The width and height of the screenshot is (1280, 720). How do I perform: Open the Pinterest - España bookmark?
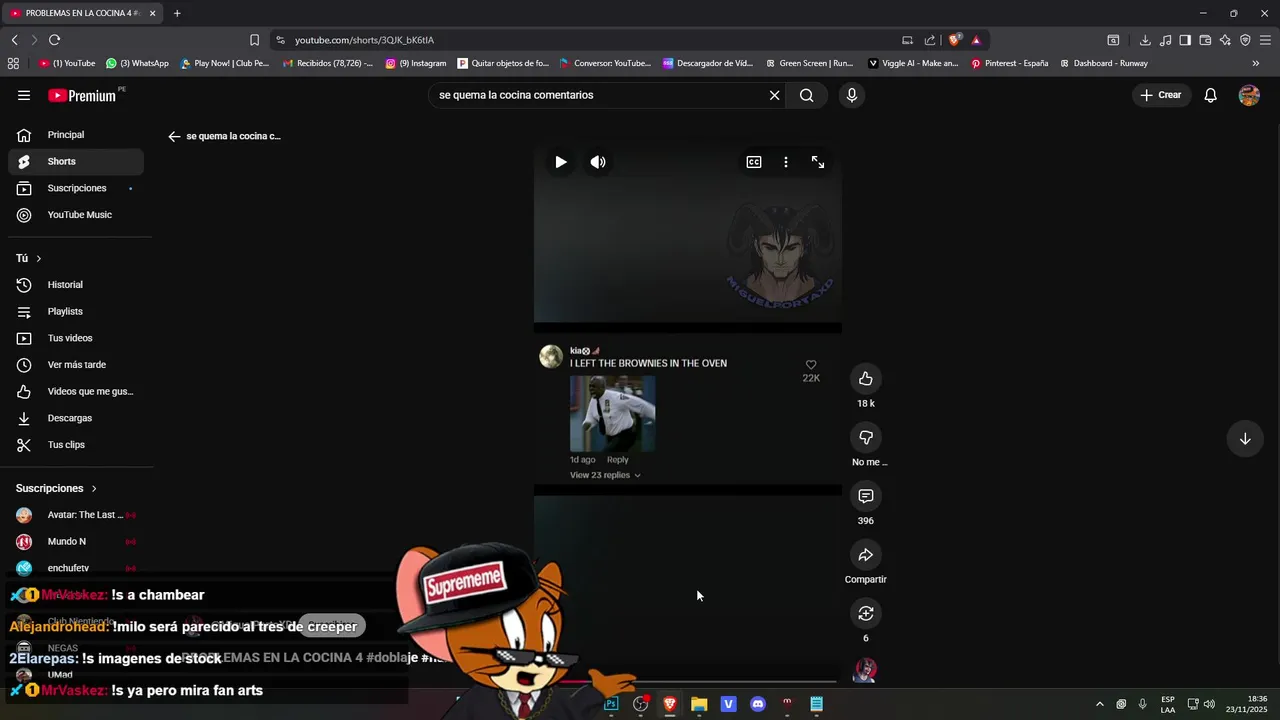pos(1010,63)
